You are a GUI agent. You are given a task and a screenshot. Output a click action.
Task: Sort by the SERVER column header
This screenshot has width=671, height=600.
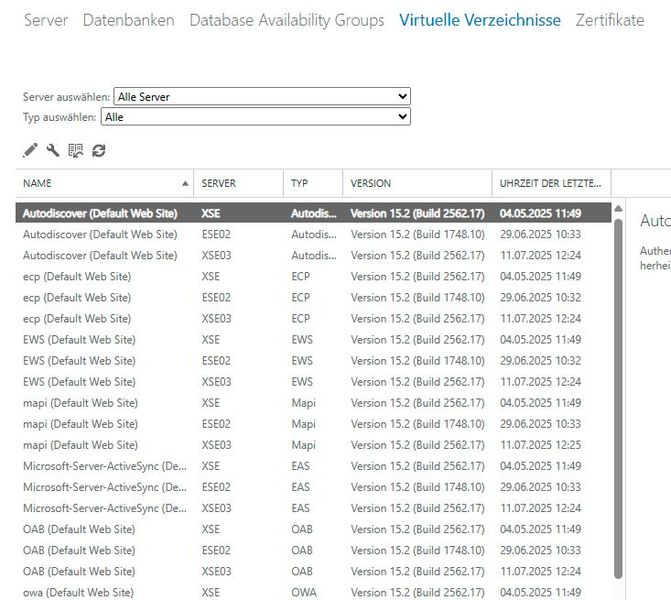click(x=238, y=183)
